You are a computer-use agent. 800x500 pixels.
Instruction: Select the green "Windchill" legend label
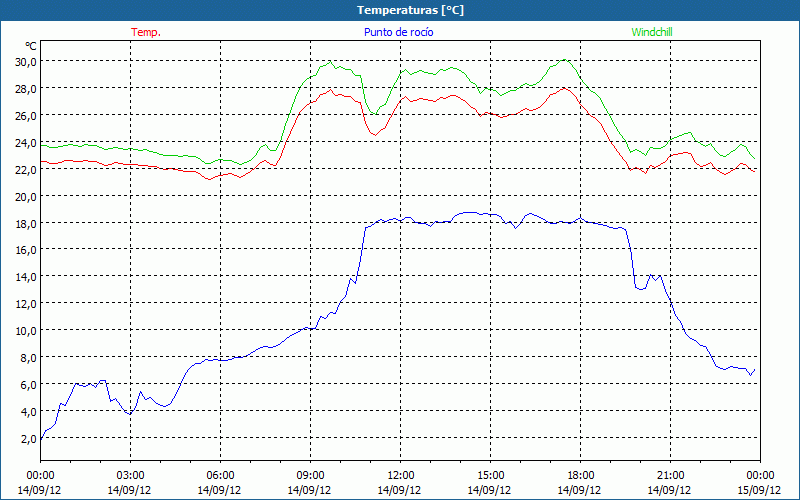(652, 32)
